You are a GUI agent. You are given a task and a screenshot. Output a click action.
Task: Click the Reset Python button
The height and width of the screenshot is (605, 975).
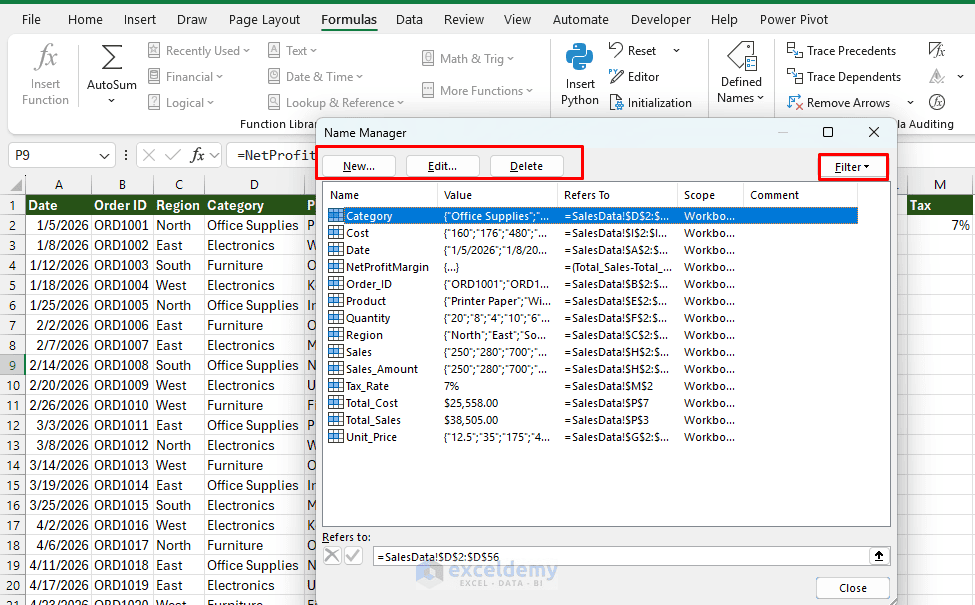(633, 50)
